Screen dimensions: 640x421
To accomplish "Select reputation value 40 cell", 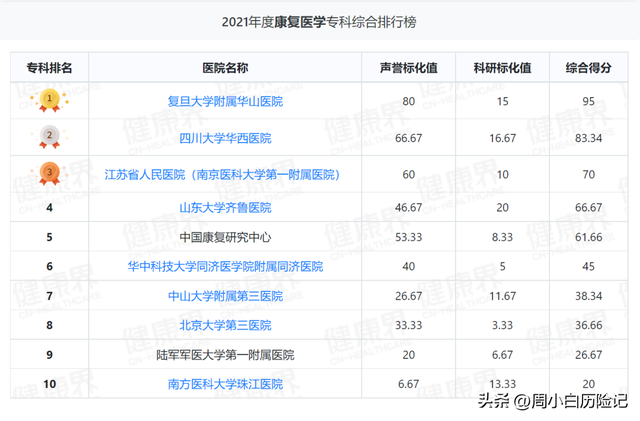I will point(408,266).
